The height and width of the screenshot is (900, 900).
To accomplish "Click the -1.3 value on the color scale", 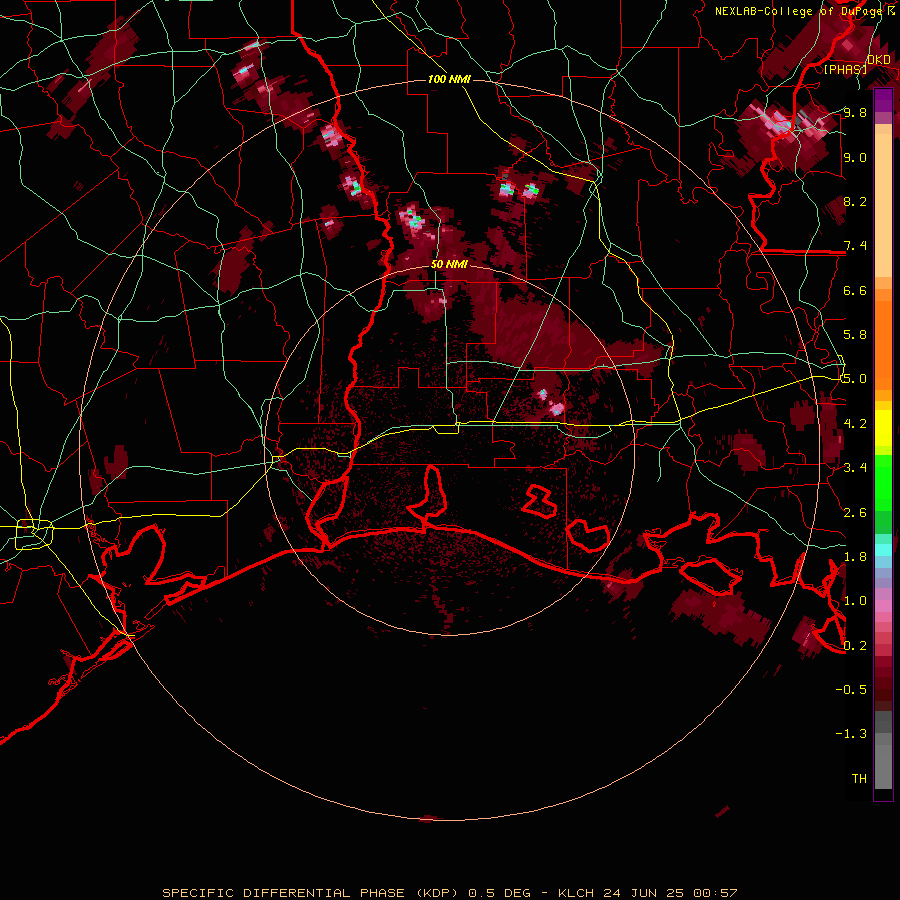I will 851,734.
